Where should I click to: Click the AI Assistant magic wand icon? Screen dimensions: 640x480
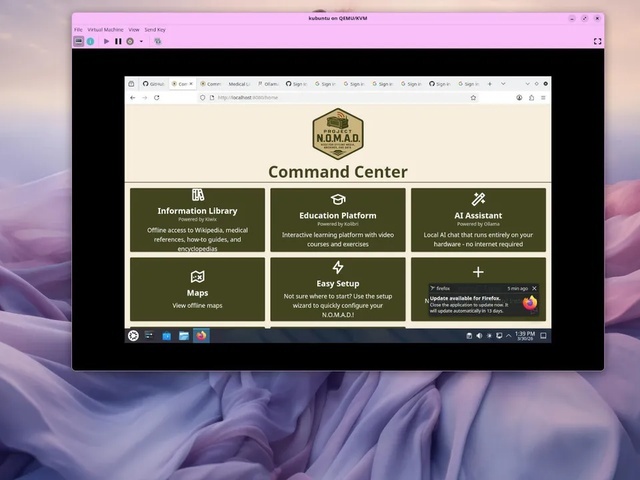point(478,200)
